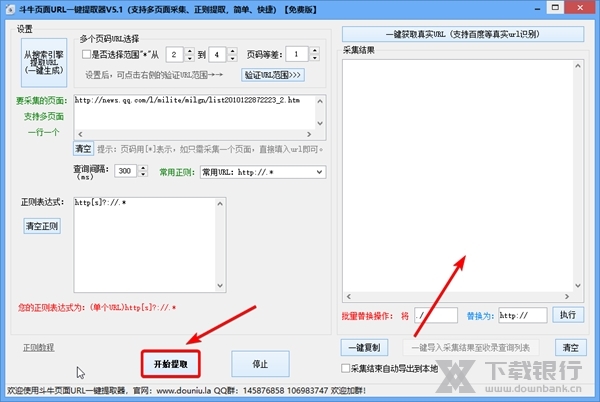
Task: Click down arrow of URL box scrollbar
Action: 320,124
